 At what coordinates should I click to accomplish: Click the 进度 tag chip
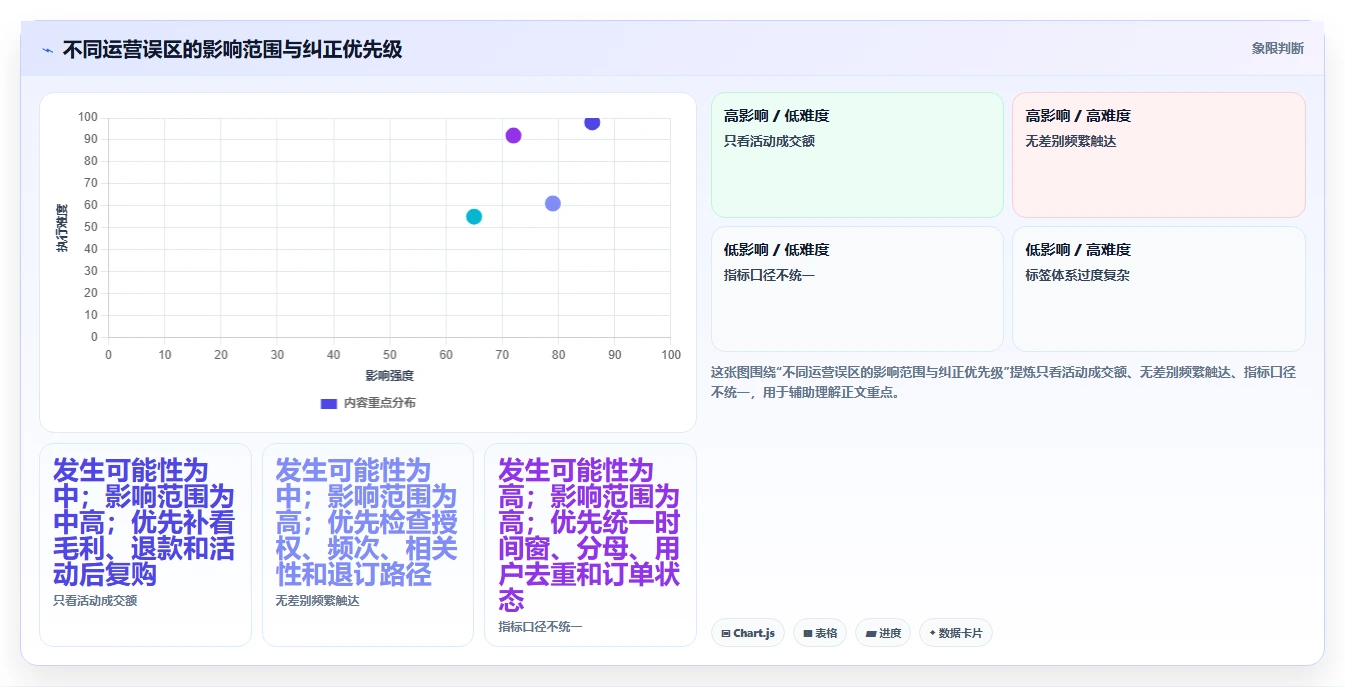click(883, 633)
